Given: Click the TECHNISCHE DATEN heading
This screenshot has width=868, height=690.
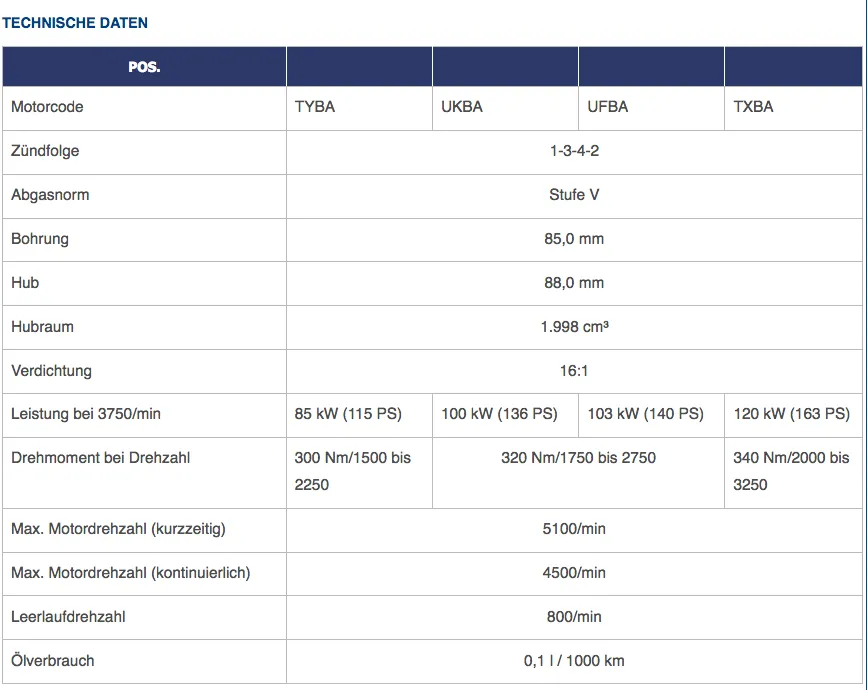Looking at the screenshot, I should click(x=75, y=22).
